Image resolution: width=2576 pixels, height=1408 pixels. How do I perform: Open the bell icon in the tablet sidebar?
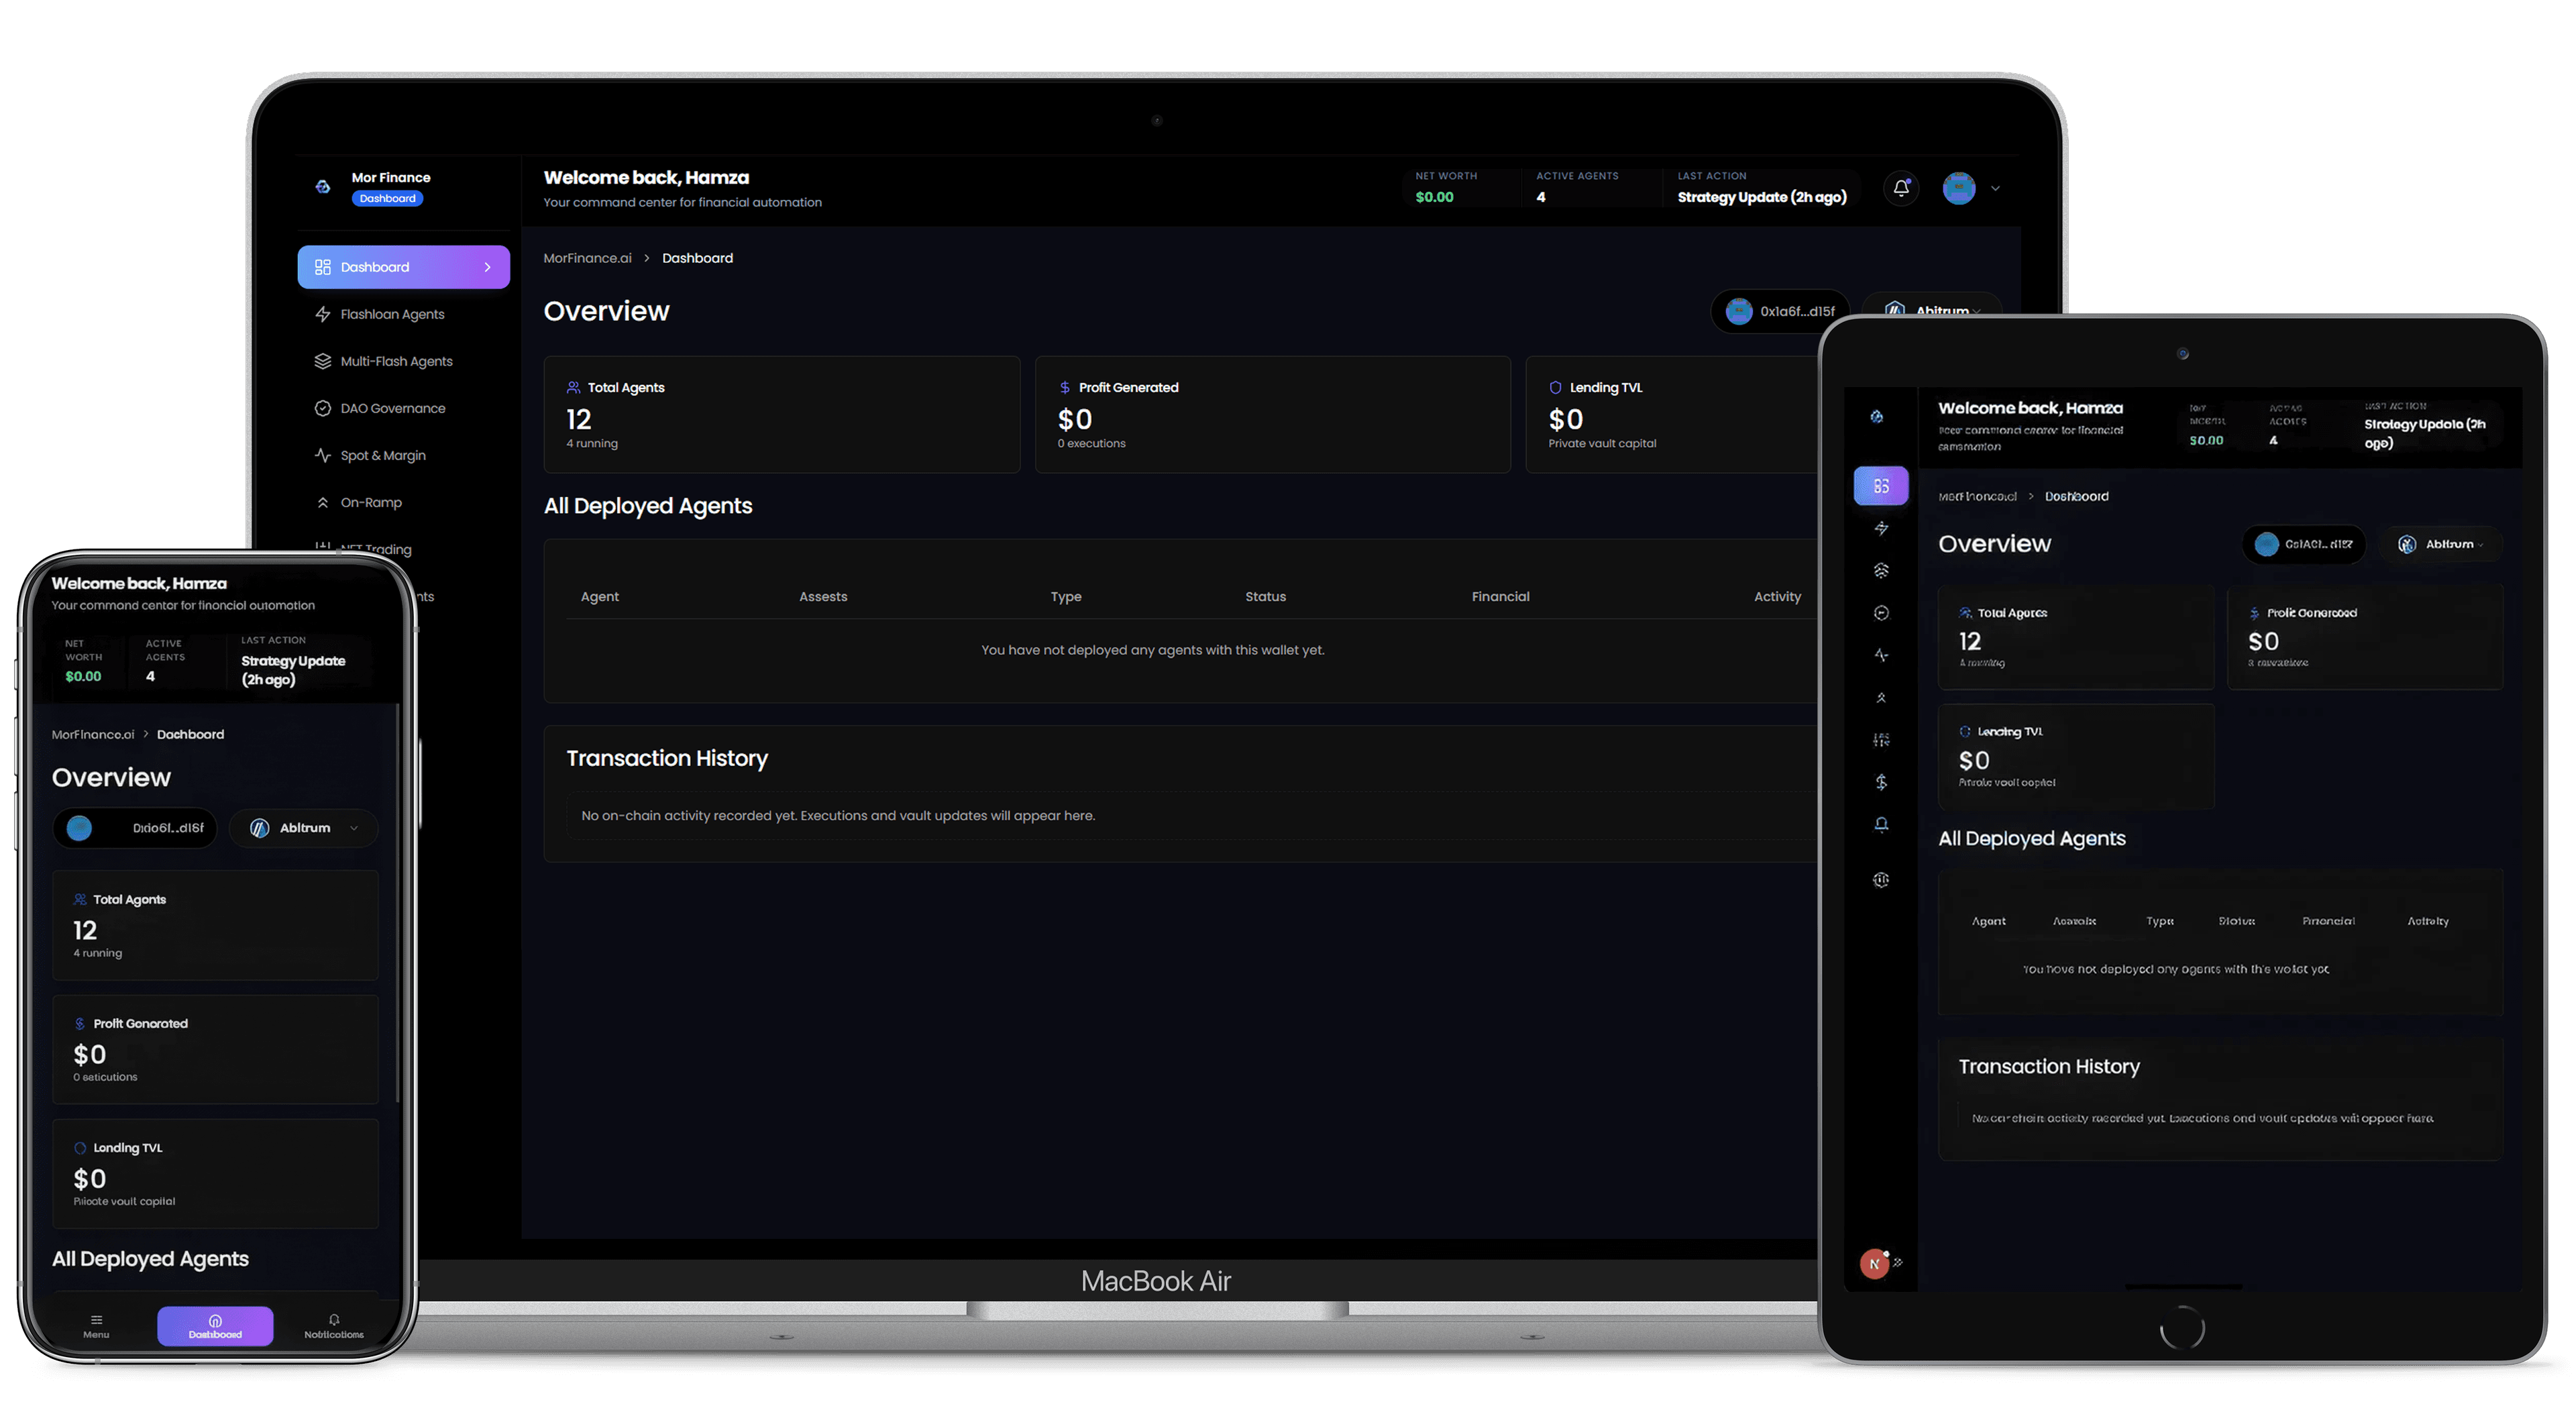1881,823
